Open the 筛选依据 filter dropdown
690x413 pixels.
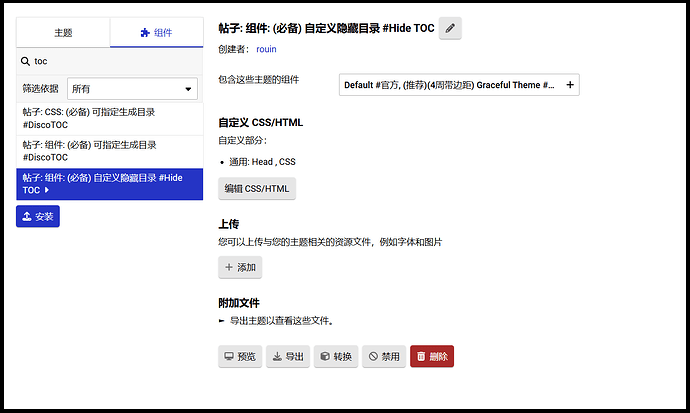[x=132, y=89]
